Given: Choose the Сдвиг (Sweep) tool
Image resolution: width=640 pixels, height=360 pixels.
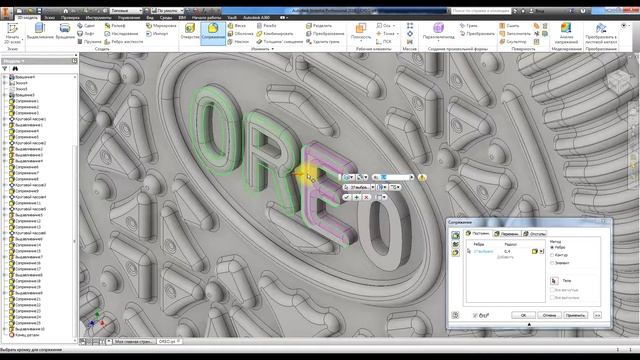Looking at the screenshot, I should (86, 25).
